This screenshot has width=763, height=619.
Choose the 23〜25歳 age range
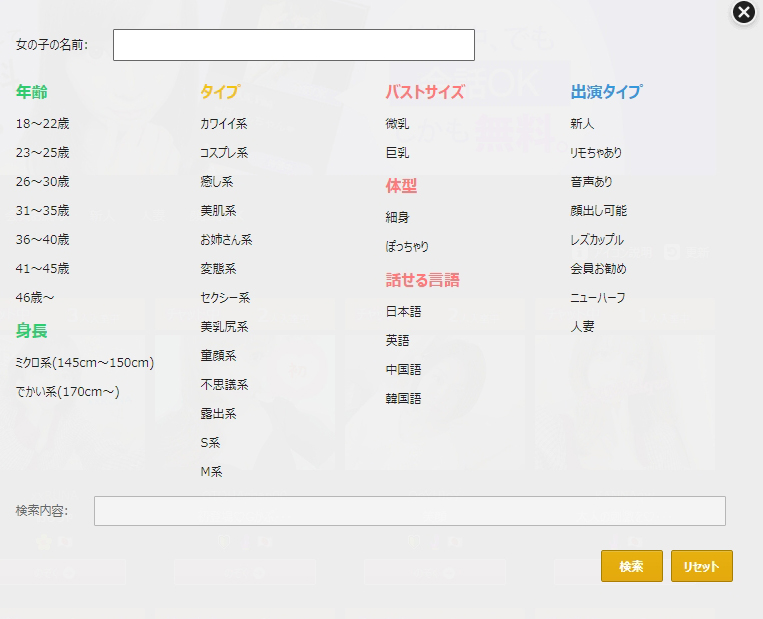43,153
